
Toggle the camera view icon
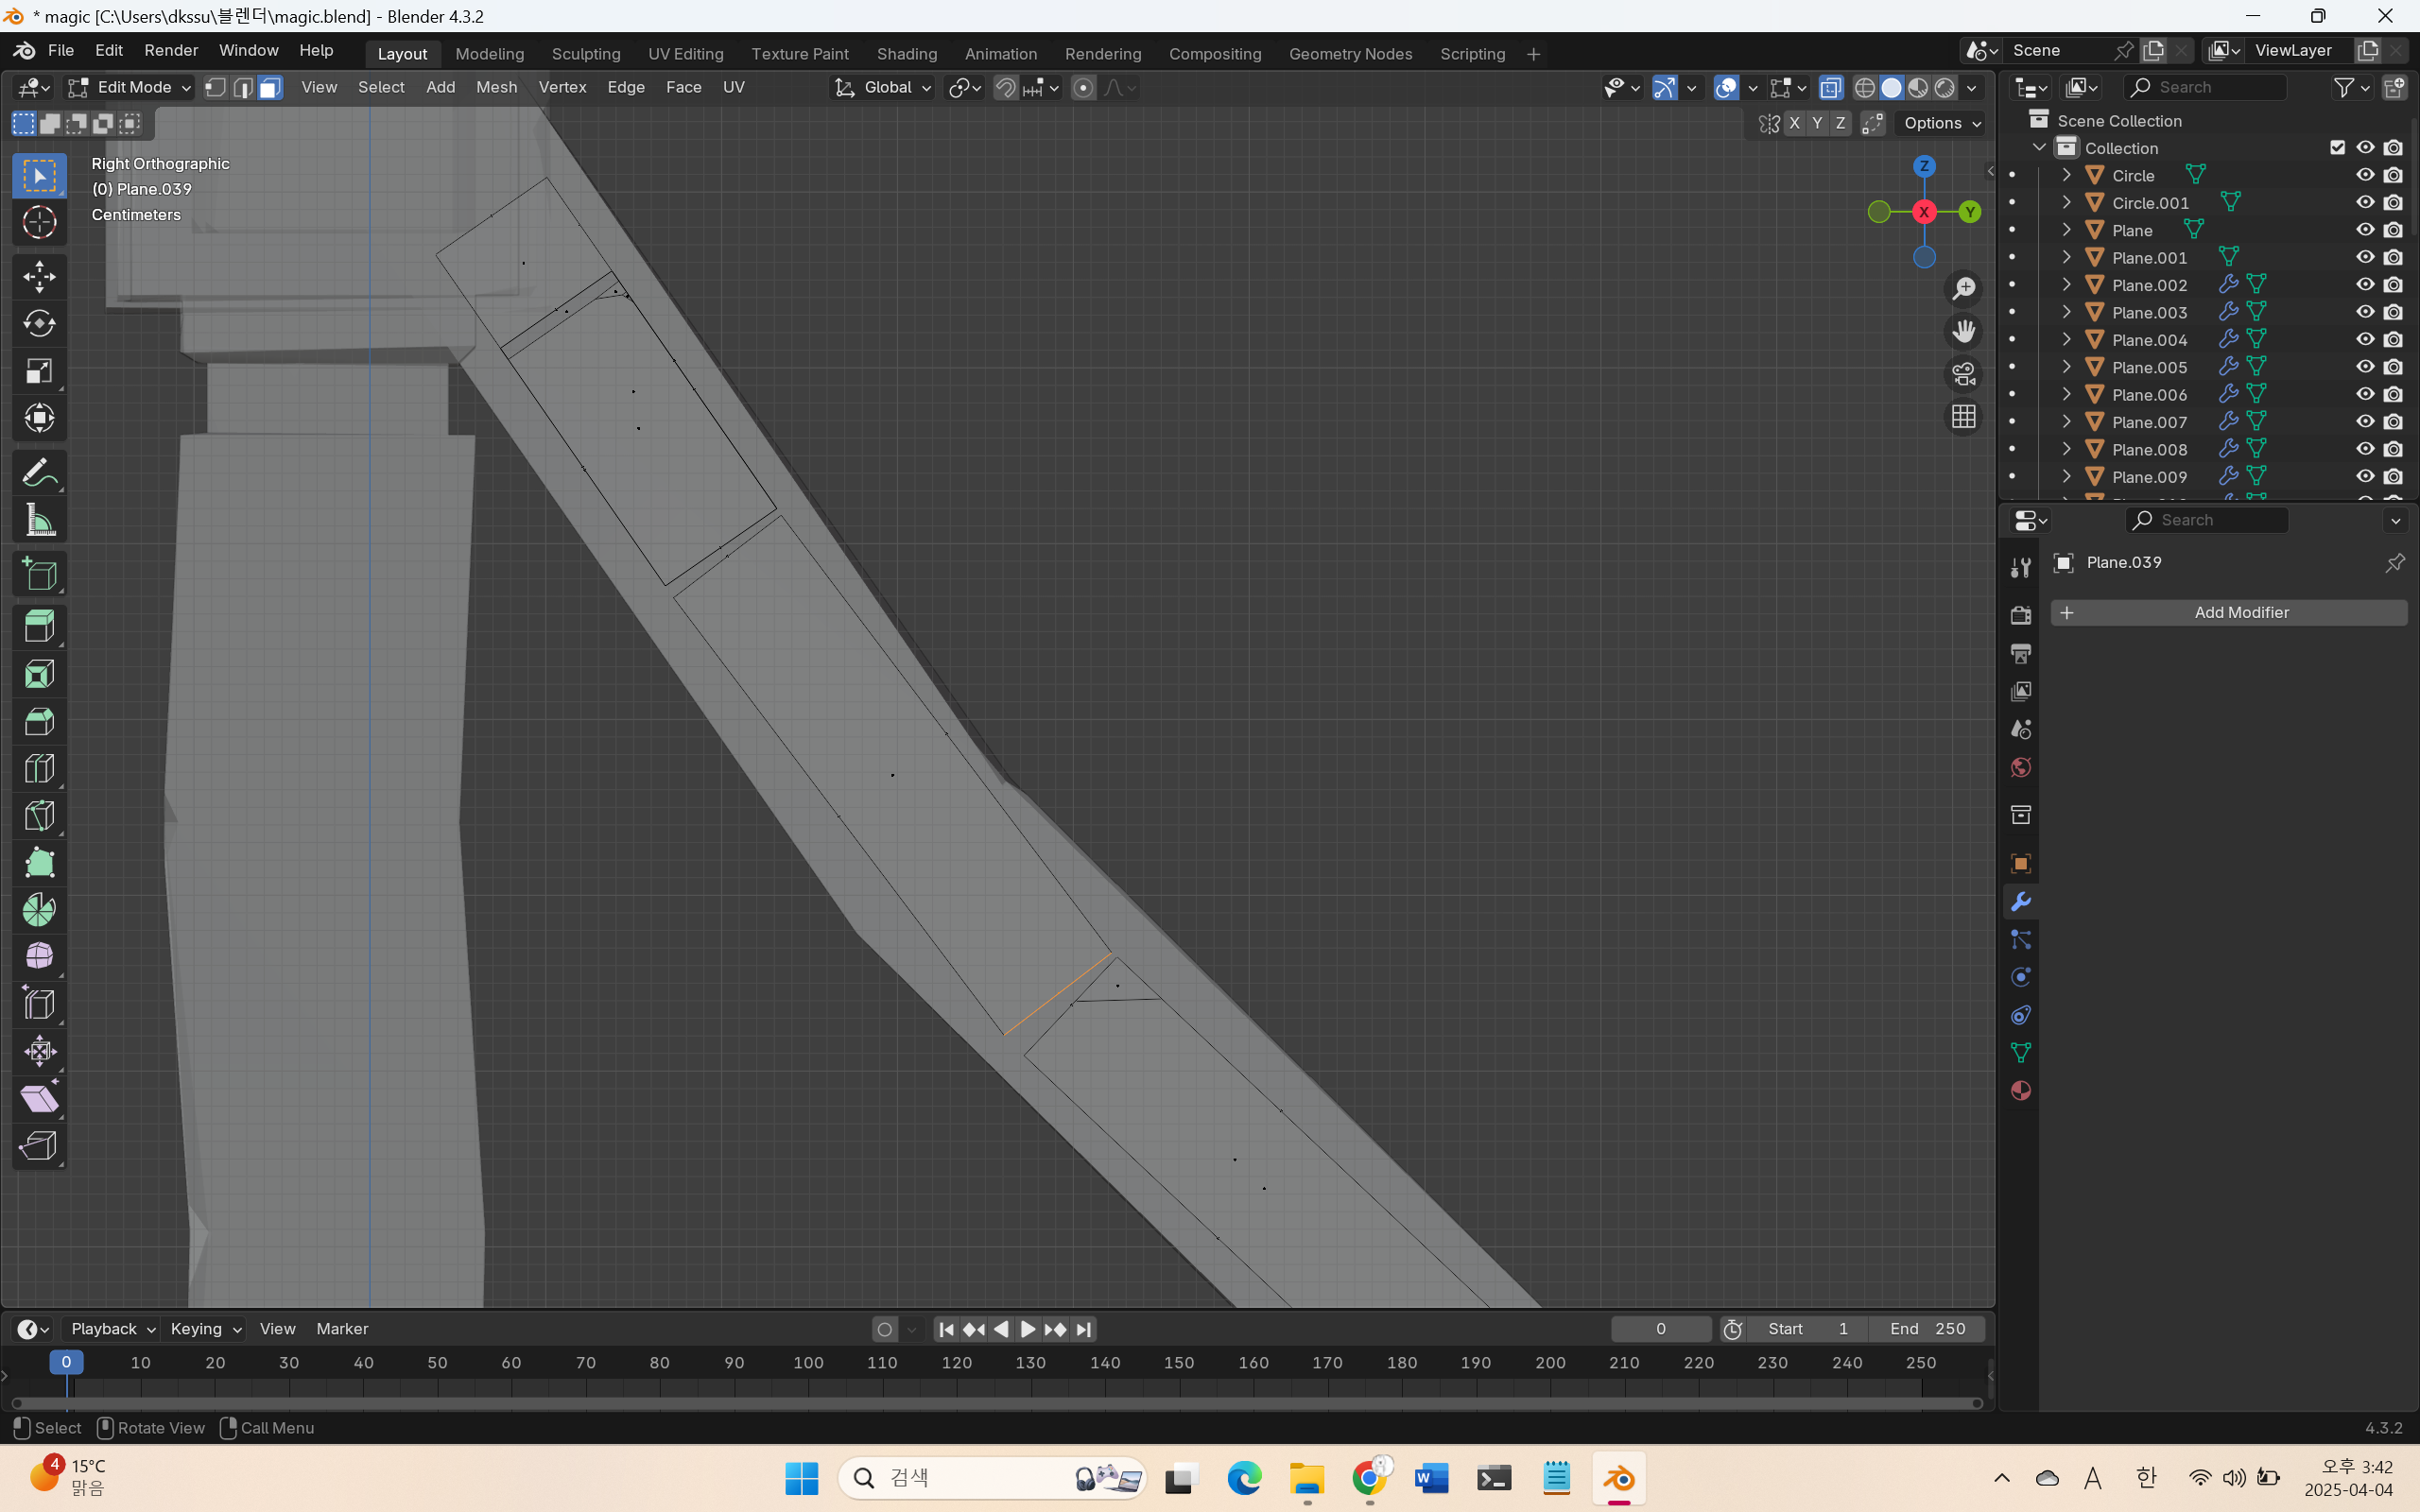point(1964,374)
